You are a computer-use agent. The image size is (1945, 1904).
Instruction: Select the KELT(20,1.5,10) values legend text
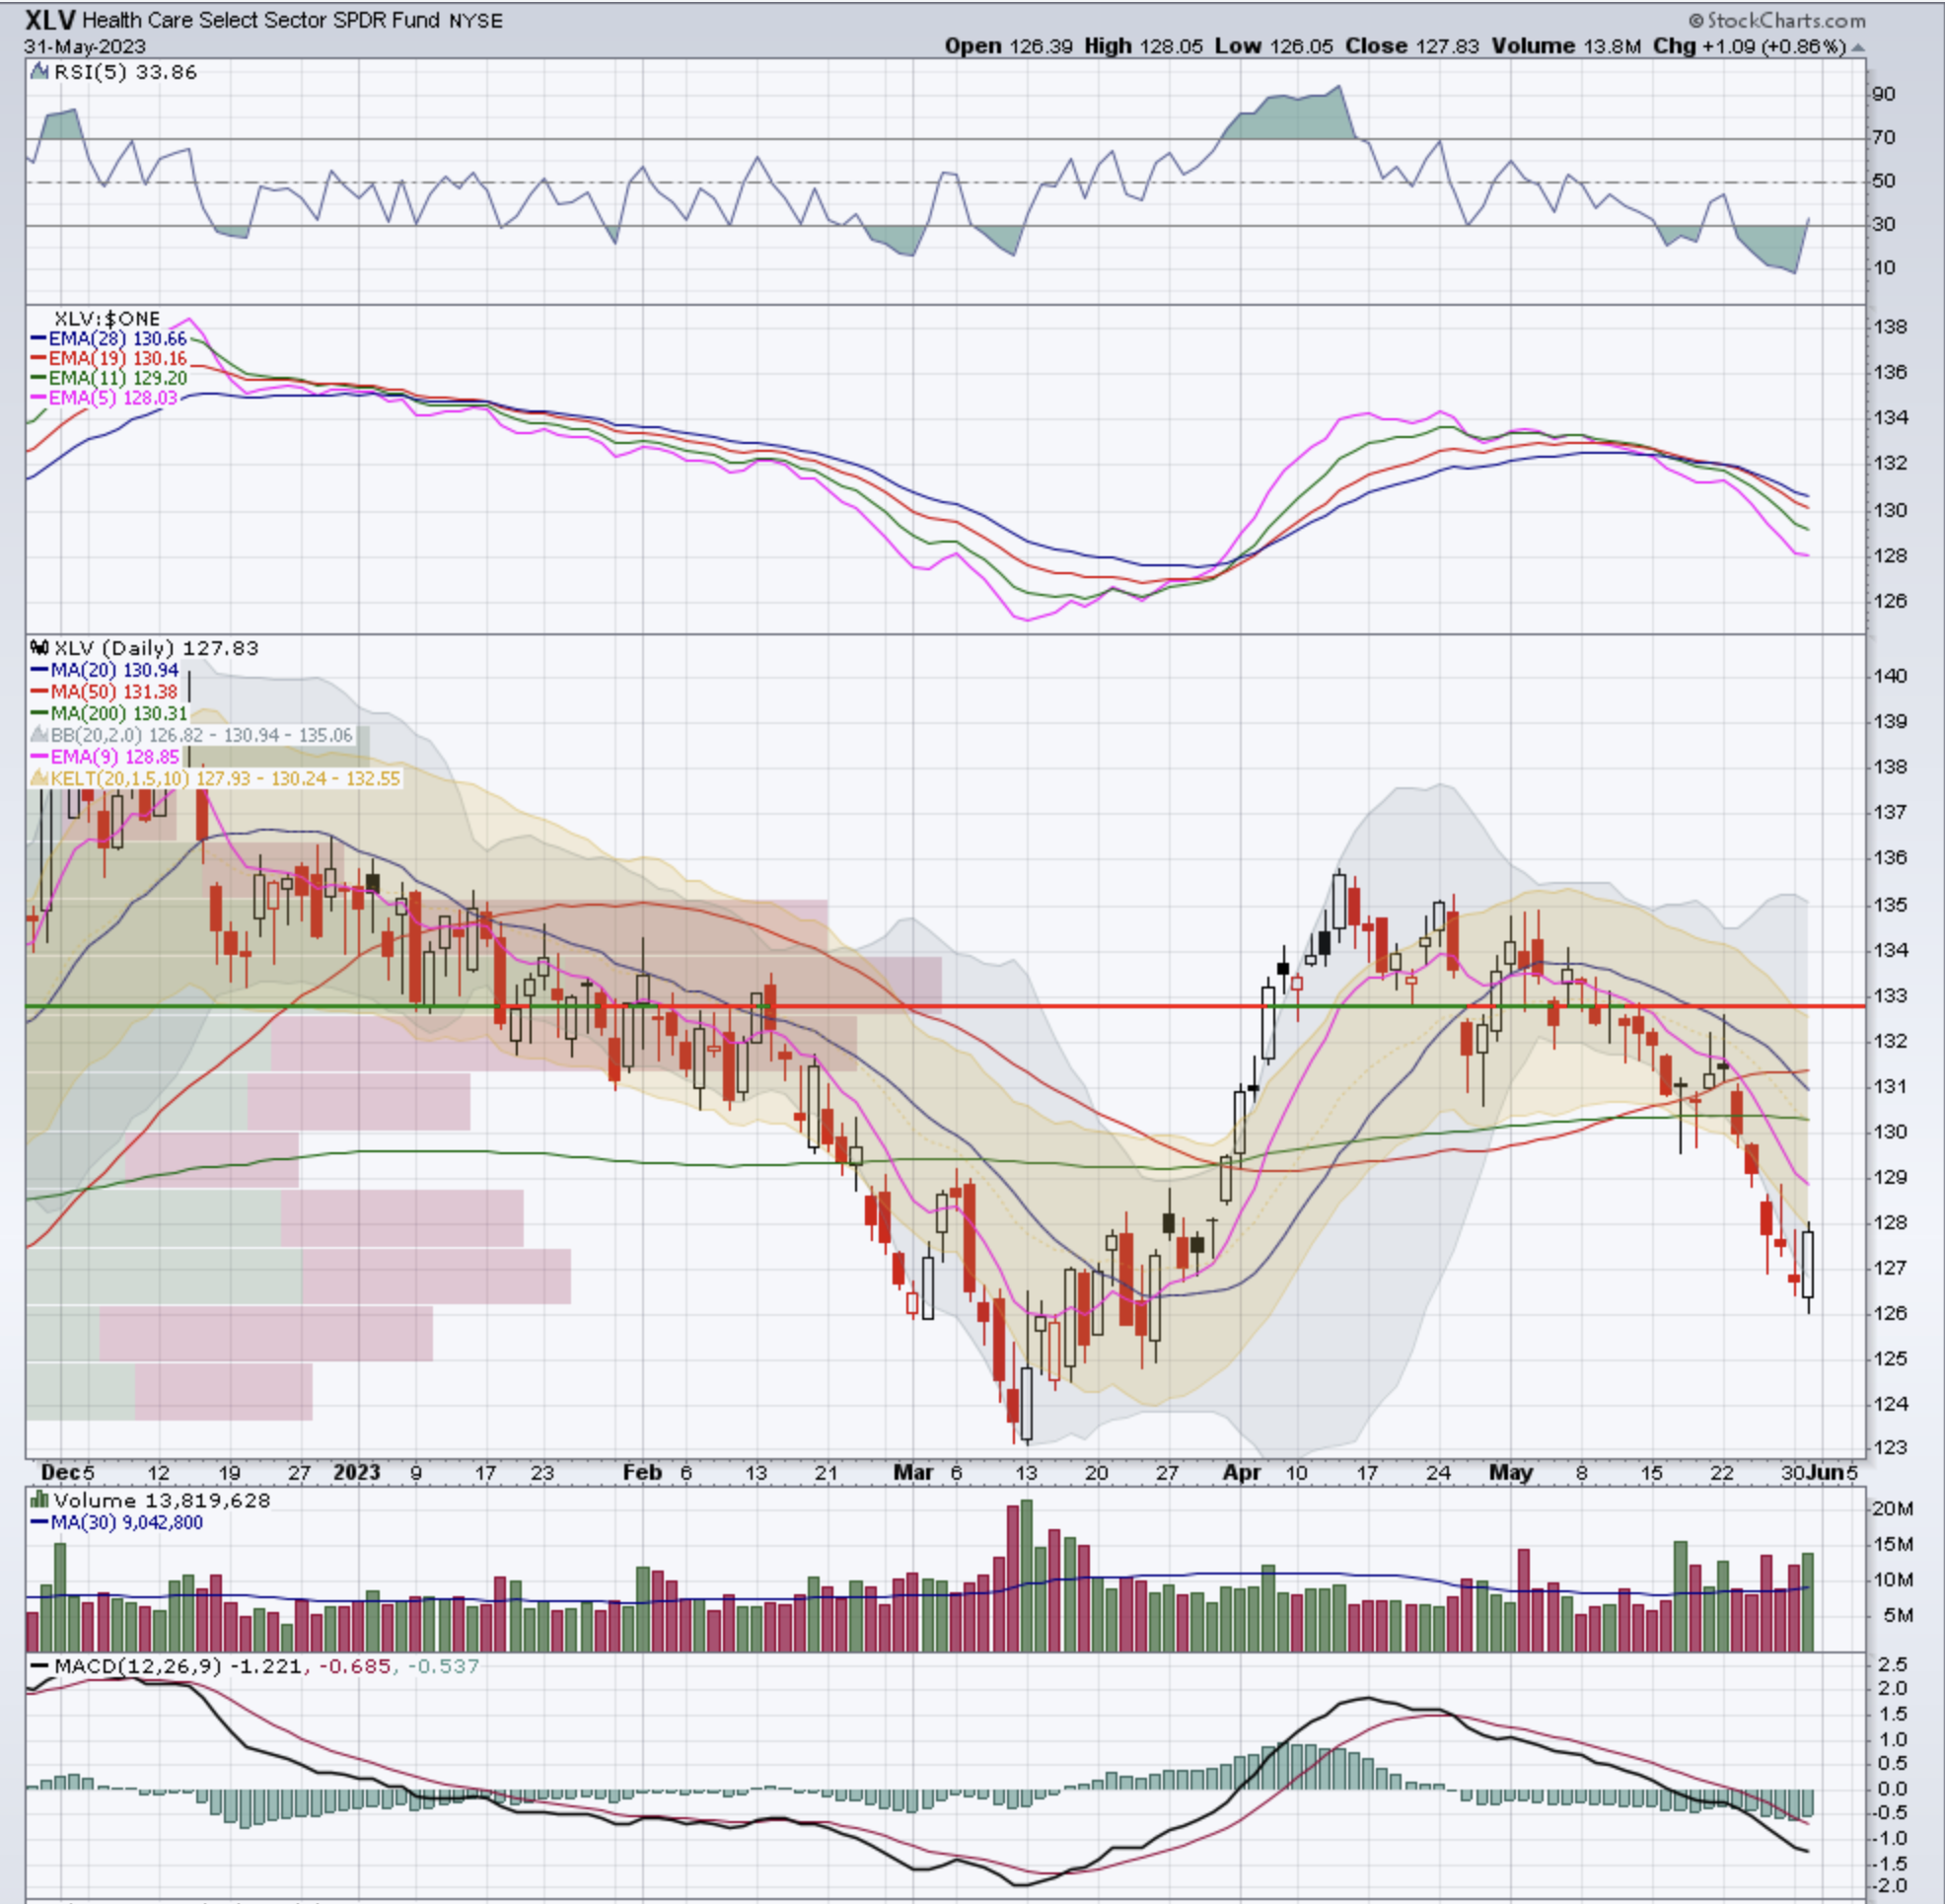pyautogui.click(x=226, y=778)
